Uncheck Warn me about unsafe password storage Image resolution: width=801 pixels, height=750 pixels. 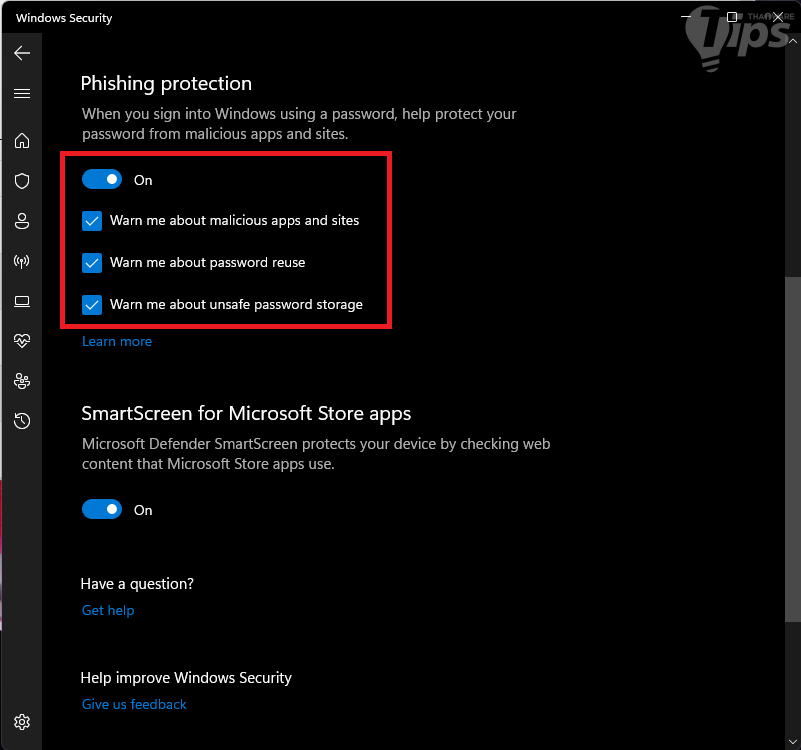coord(92,305)
